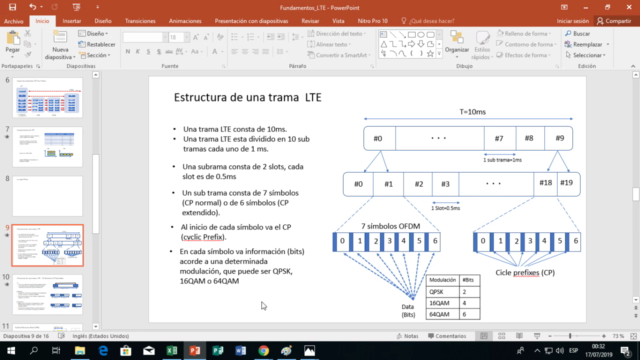
Task: Open the Organizar arrange icon
Action: (457, 38)
